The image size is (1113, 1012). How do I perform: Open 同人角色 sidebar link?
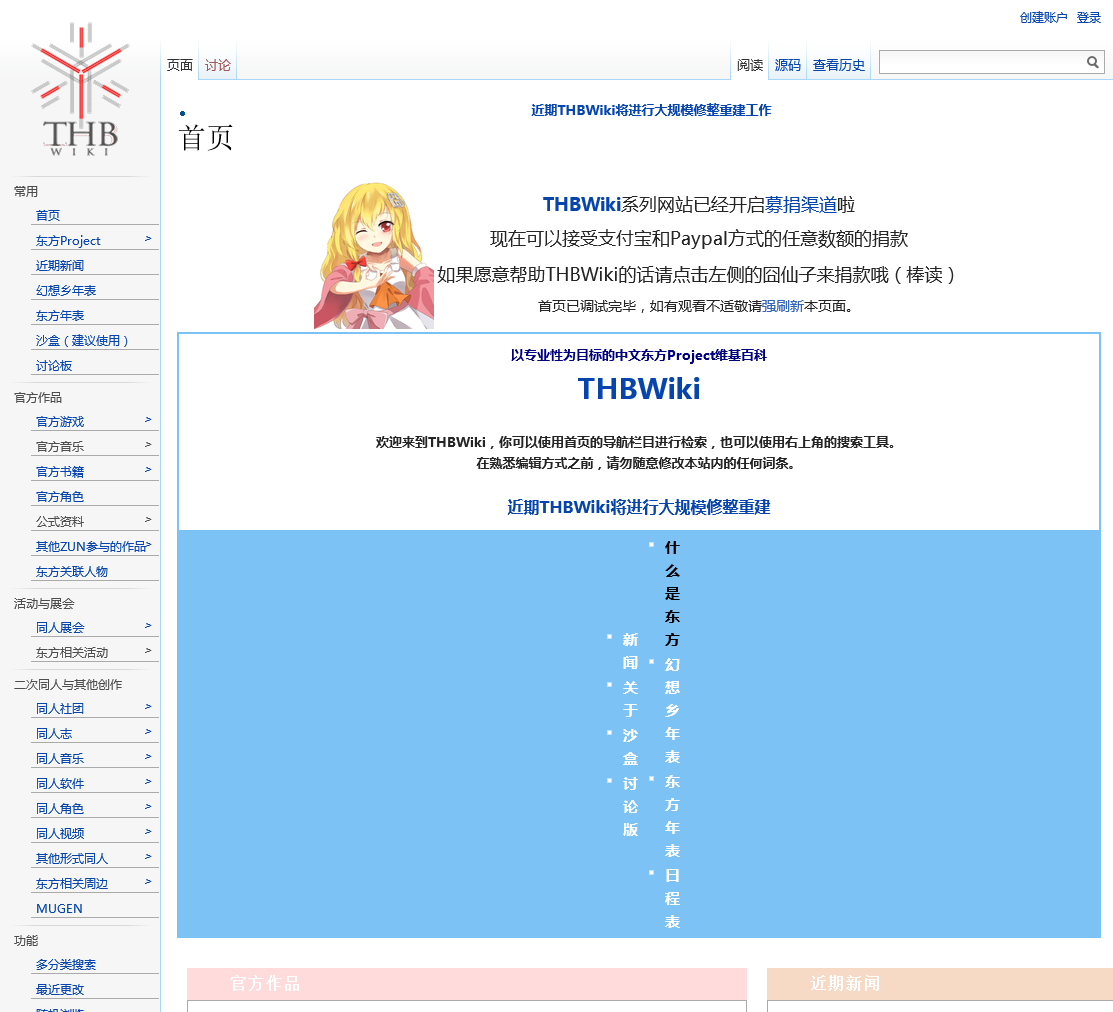coord(60,808)
